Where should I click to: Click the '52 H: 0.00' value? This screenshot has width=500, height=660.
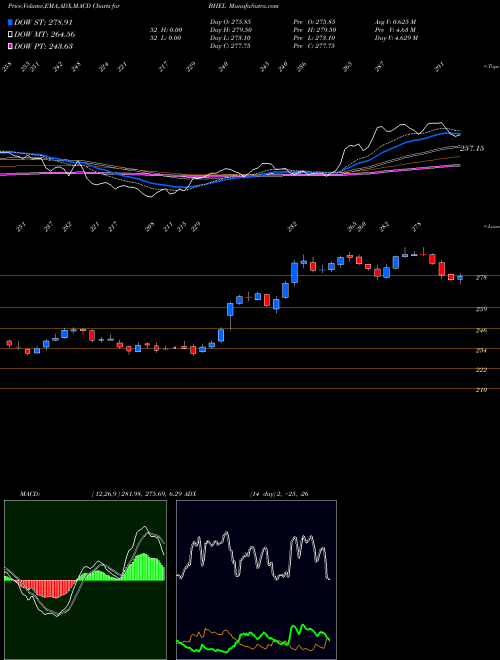click(166, 30)
